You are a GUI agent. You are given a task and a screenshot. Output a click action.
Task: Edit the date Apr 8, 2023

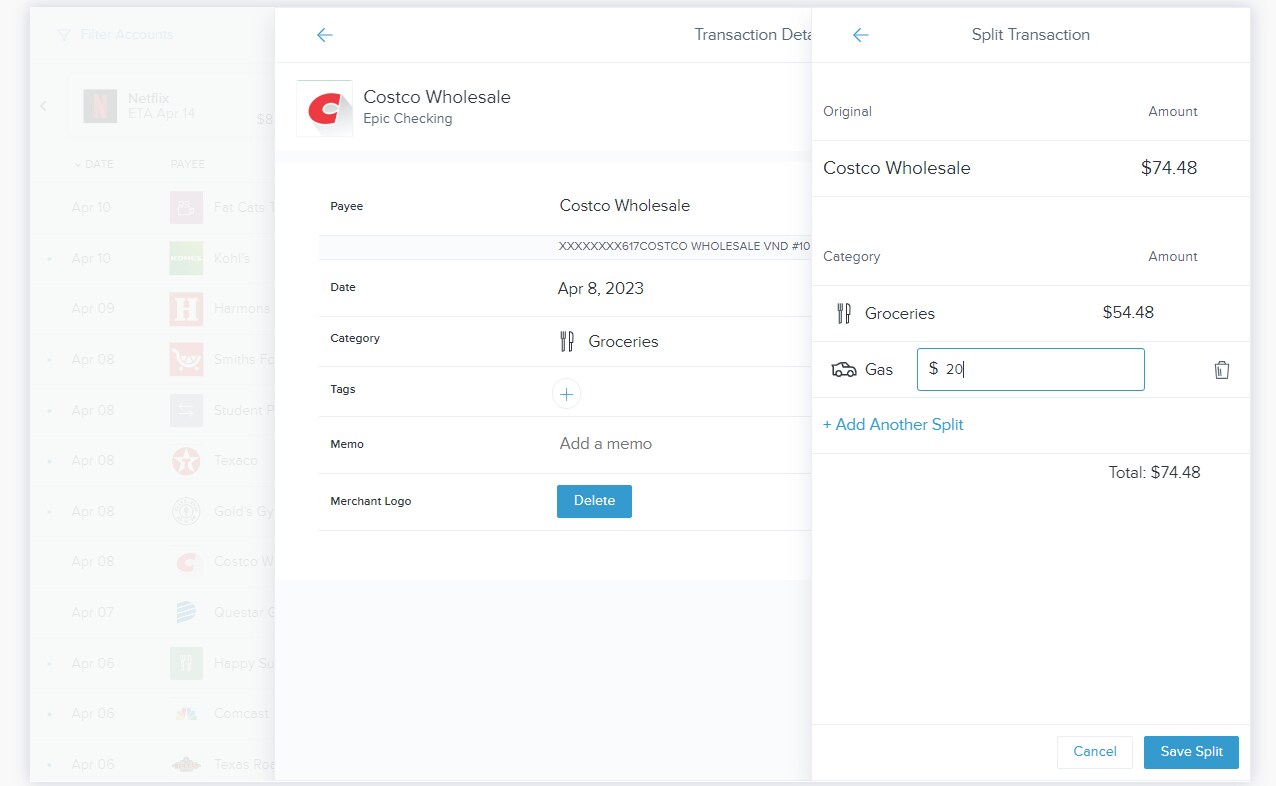[601, 289]
